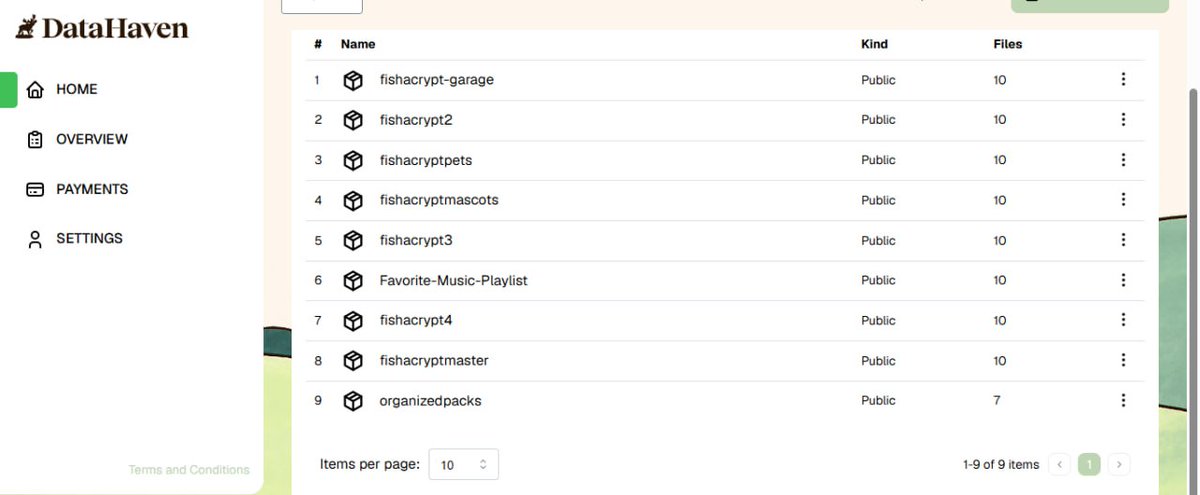Open the fishacrypt3 bucket name
Viewport: 1200px width, 495px height.
pos(416,240)
